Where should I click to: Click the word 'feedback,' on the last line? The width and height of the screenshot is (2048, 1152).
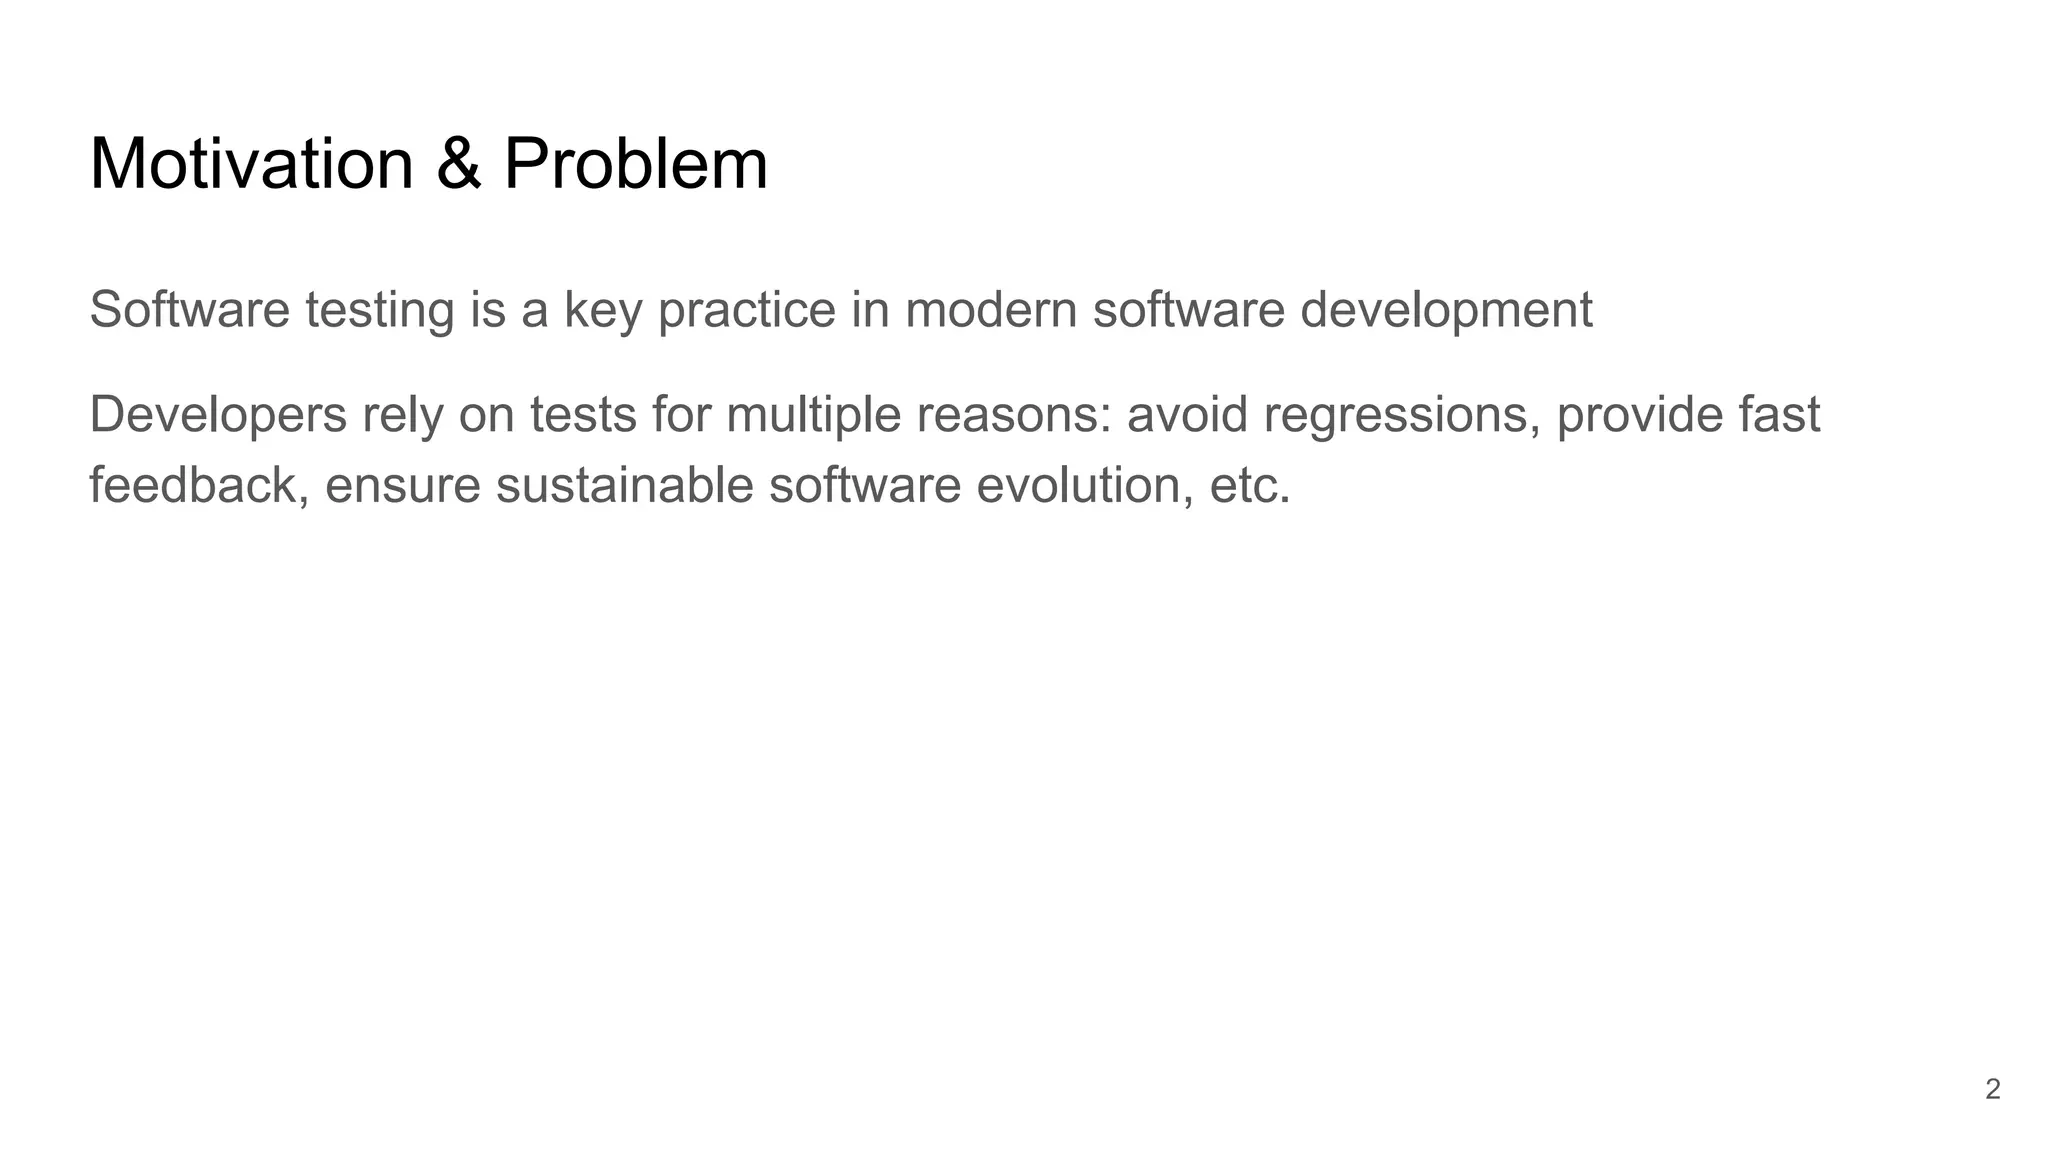coord(199,485)
